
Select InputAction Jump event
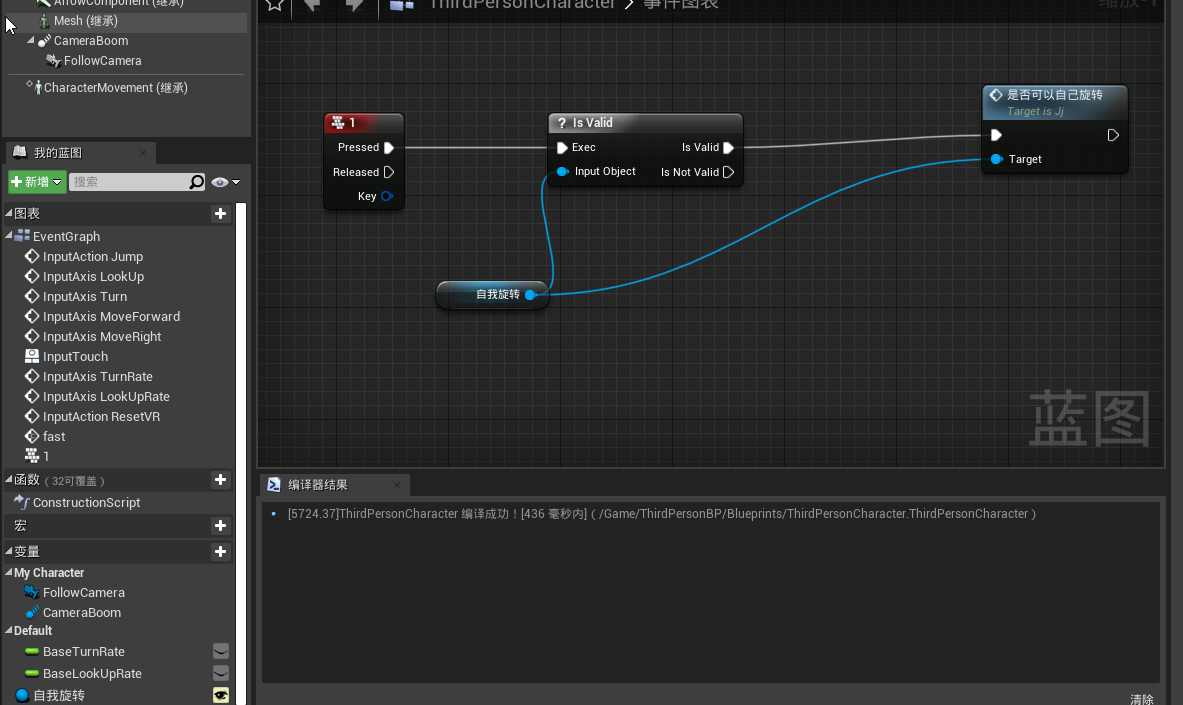93,257
